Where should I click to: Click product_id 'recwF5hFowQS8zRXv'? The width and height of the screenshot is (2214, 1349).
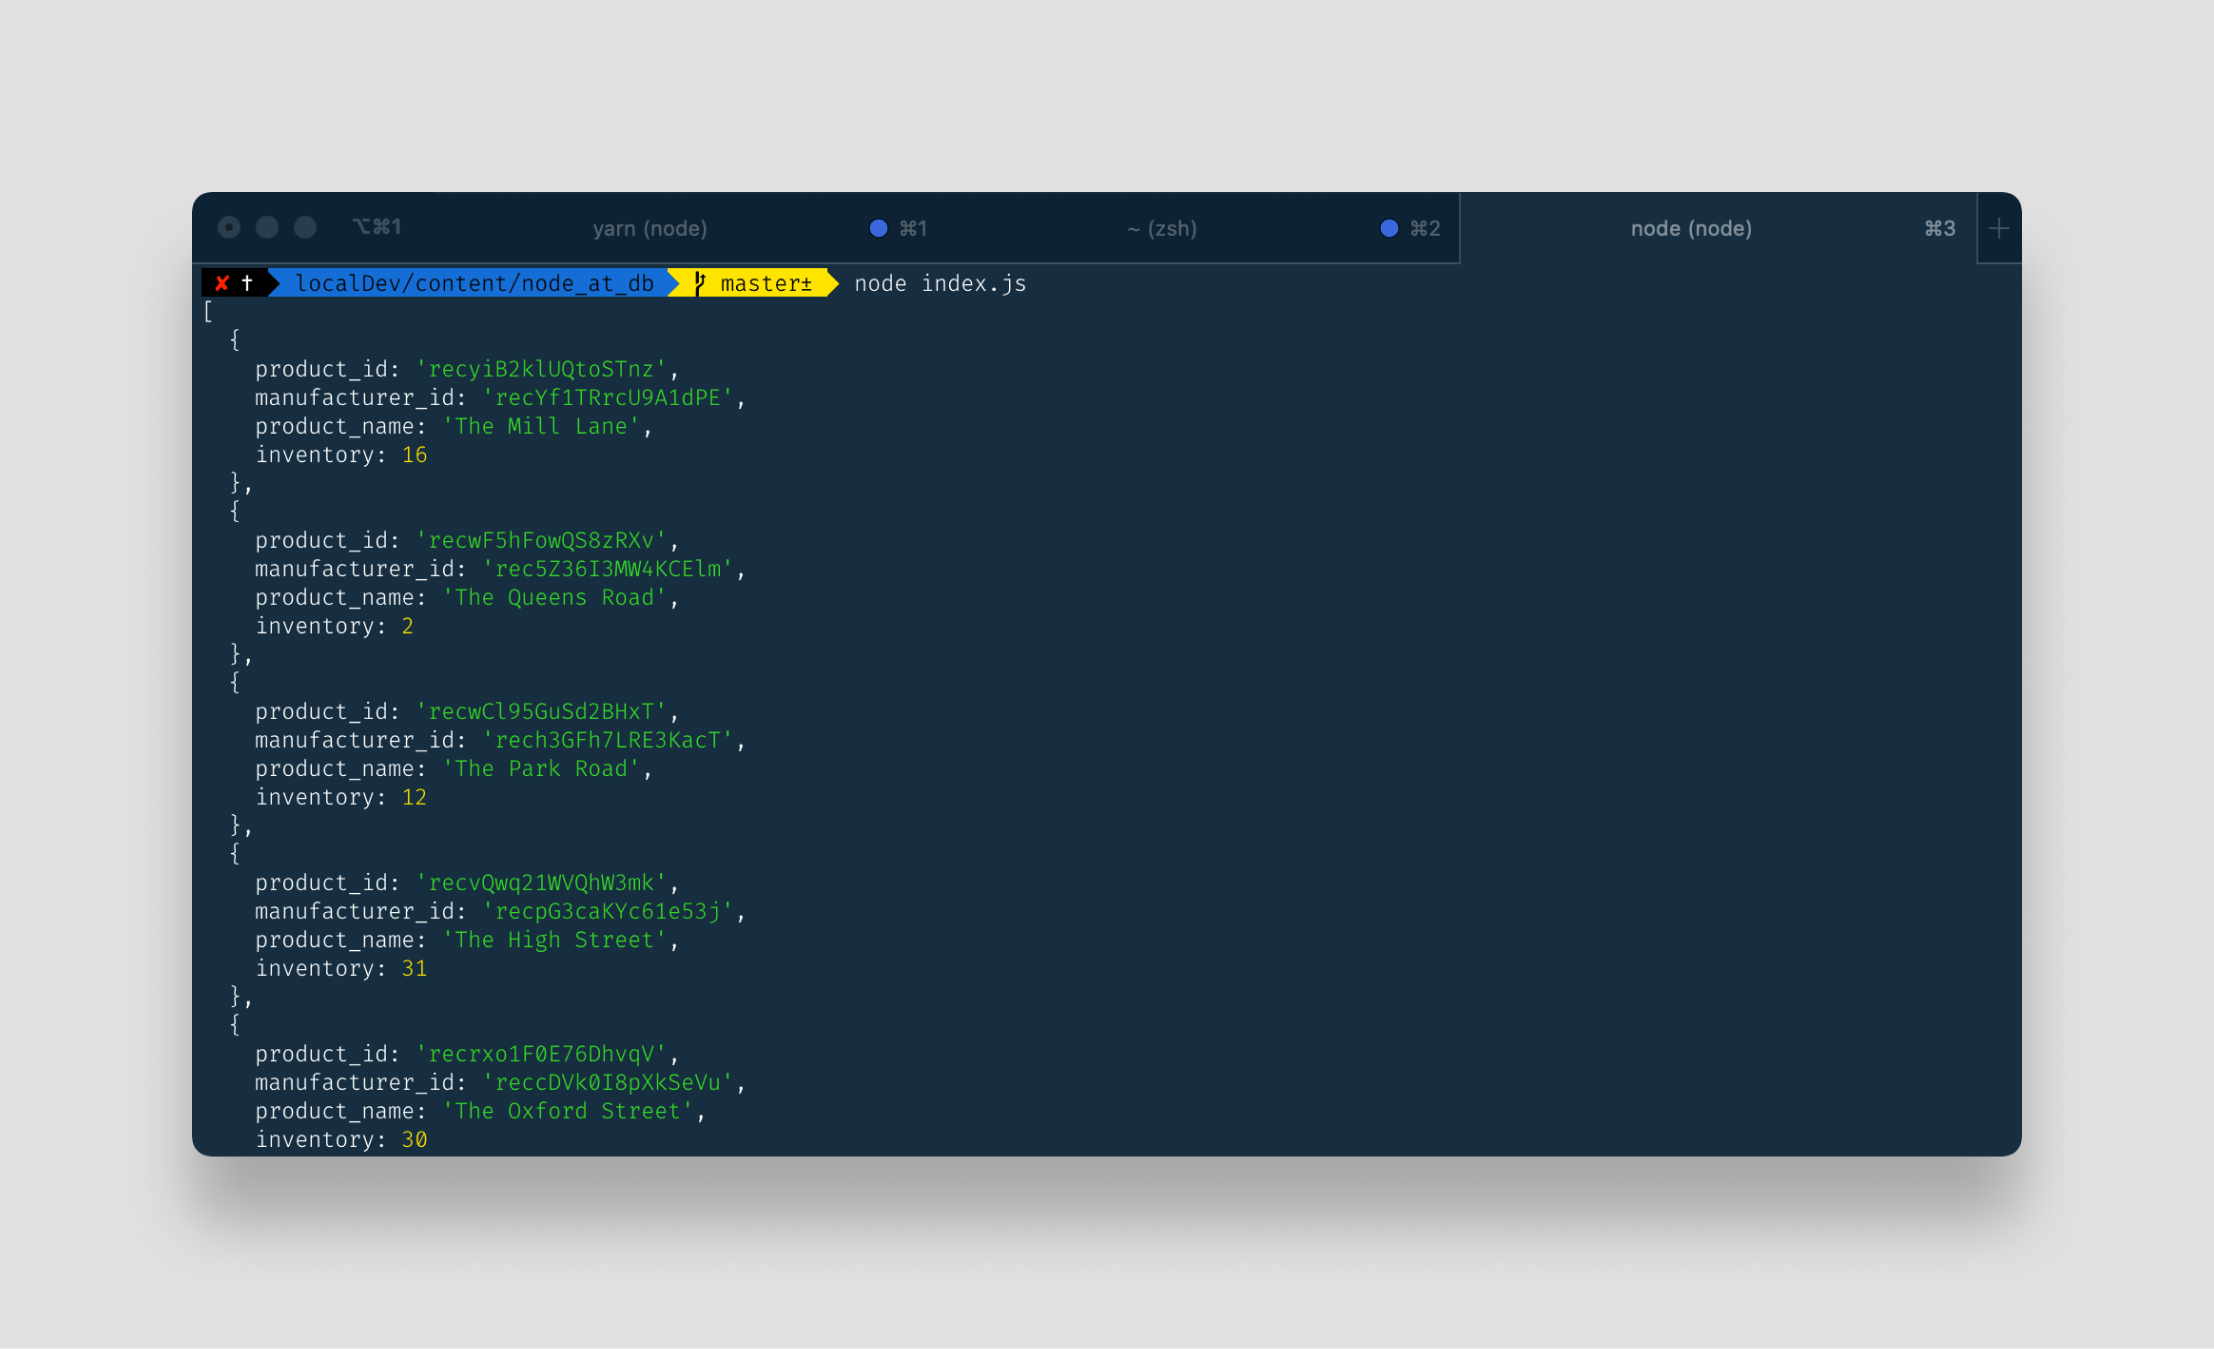[x=541, y=541]
